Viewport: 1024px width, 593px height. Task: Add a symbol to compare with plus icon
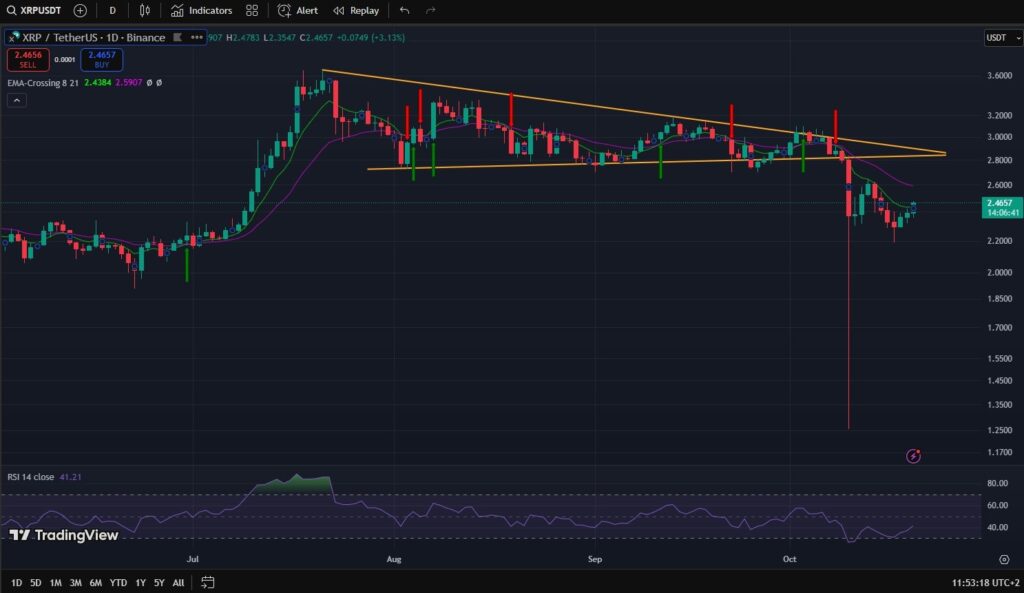80,11
